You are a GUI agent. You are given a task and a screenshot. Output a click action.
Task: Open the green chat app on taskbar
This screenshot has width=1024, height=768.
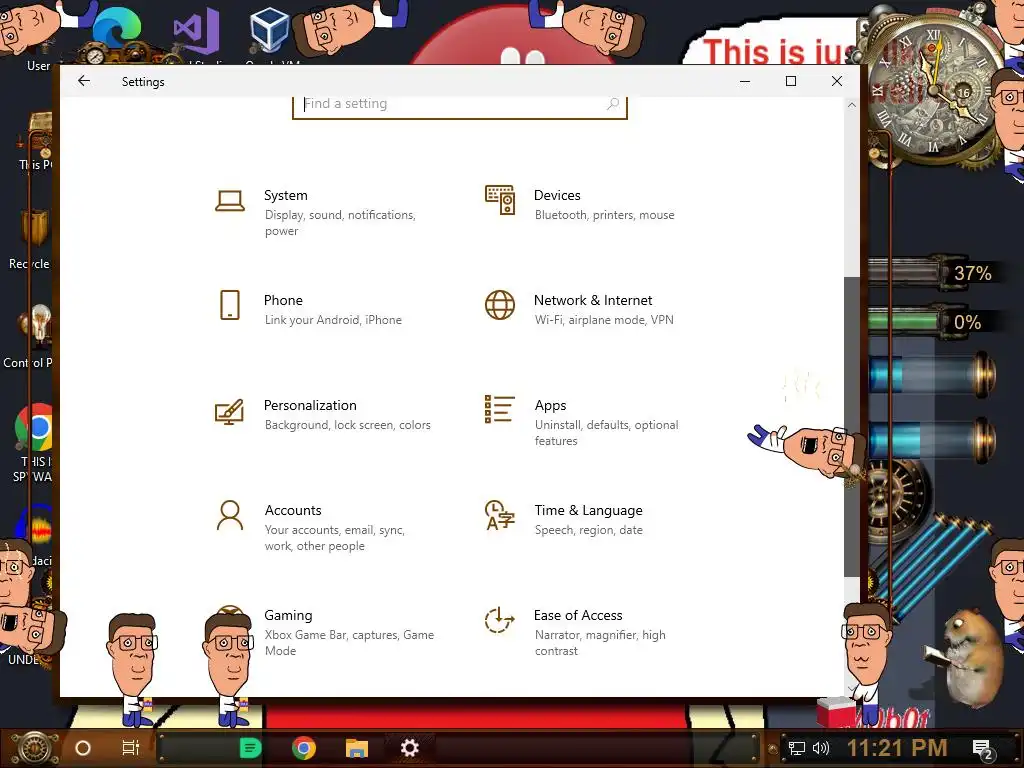click(250, 748)
